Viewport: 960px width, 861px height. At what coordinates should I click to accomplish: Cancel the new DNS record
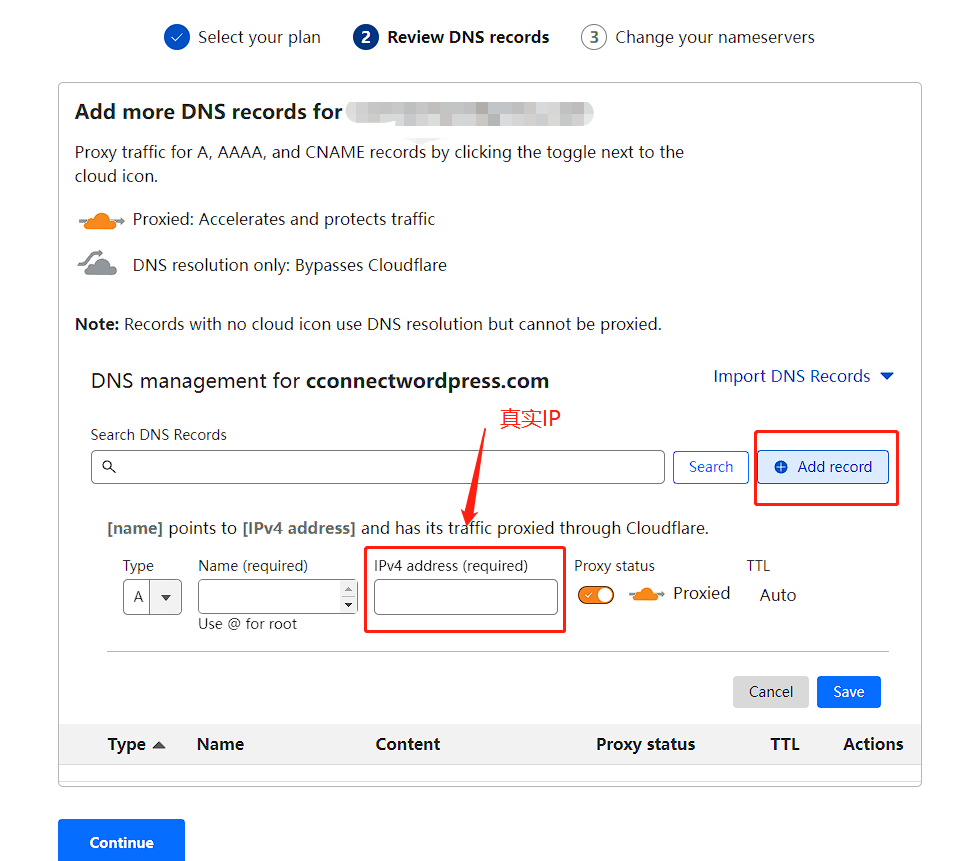[771, 692]
